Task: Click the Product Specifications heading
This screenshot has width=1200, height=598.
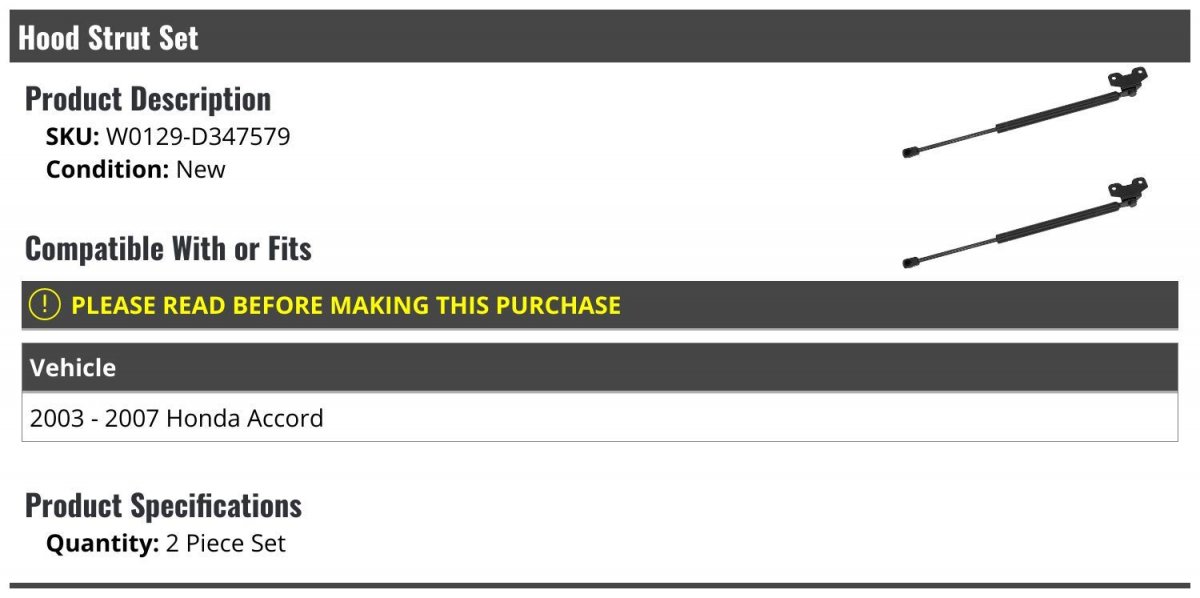Action: (163, 505)
